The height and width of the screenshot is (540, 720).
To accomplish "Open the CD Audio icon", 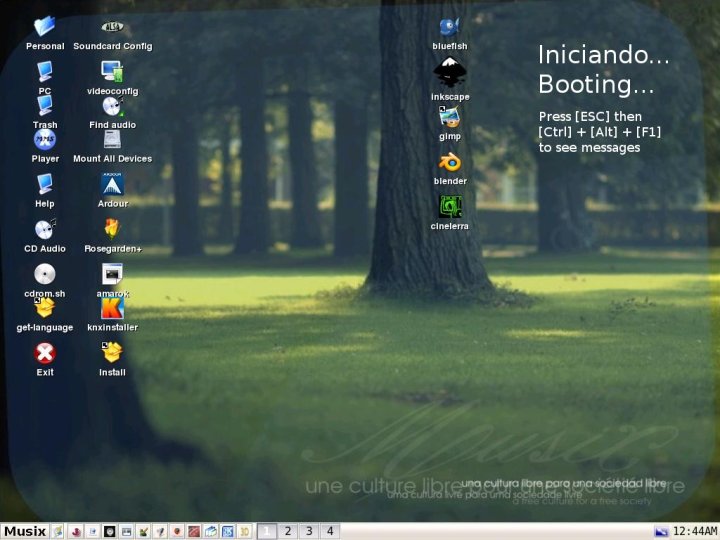I will click(45, 229).
